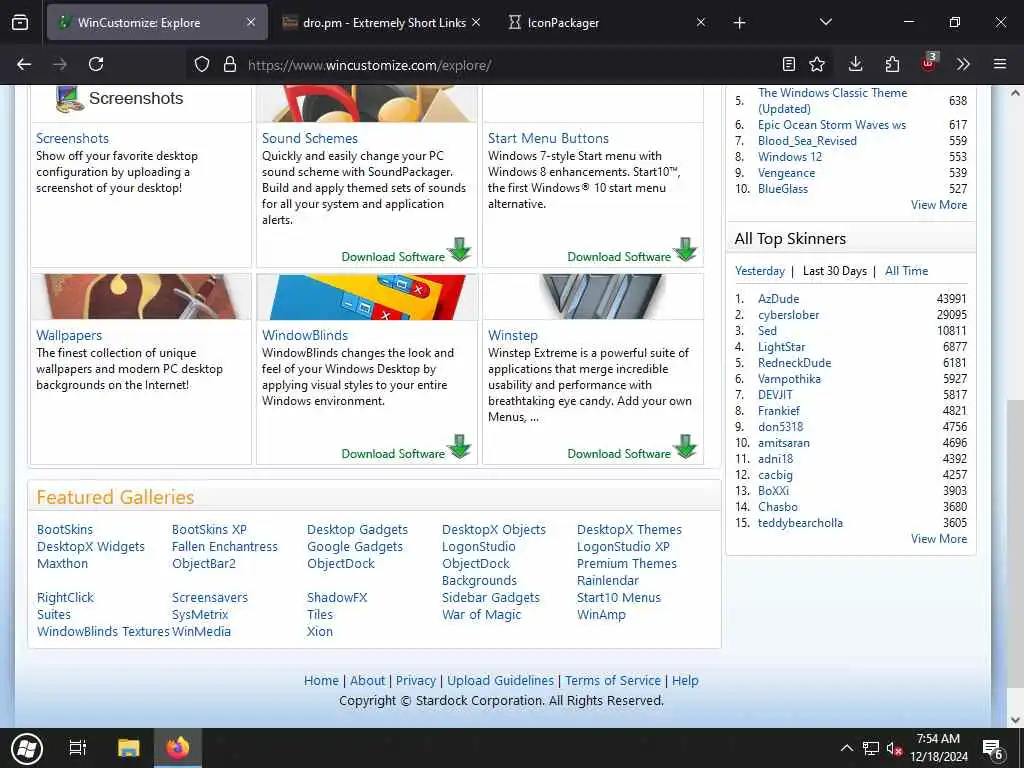Open the Terms of Service footer link
The height and width of the screenshot is (768, 1024).
click(x=613, y=680)
